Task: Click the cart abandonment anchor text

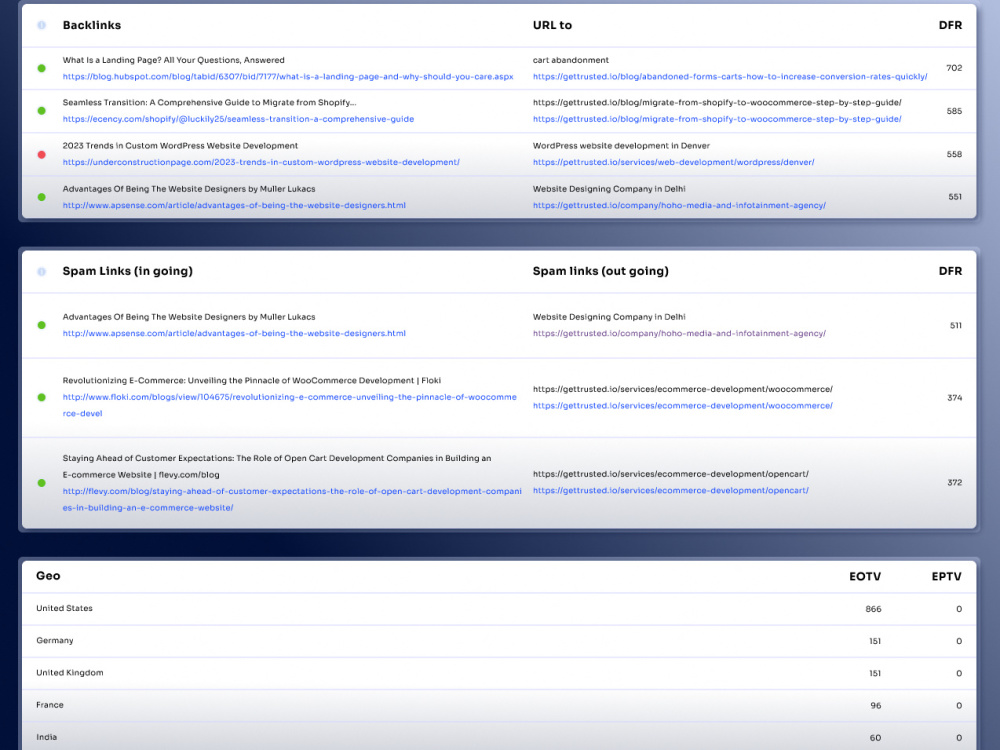Action: [571, 60]
